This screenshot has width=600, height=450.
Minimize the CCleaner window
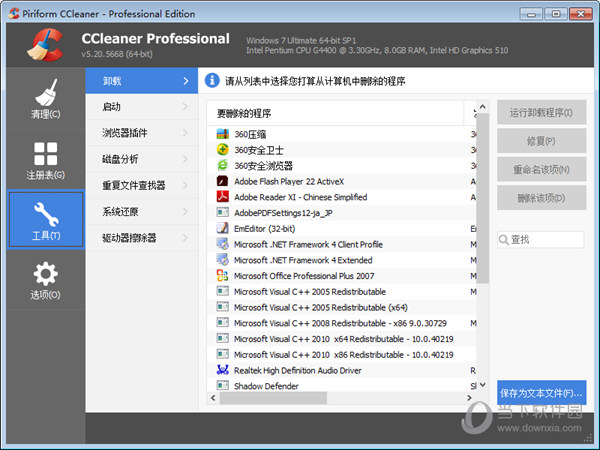531,14
